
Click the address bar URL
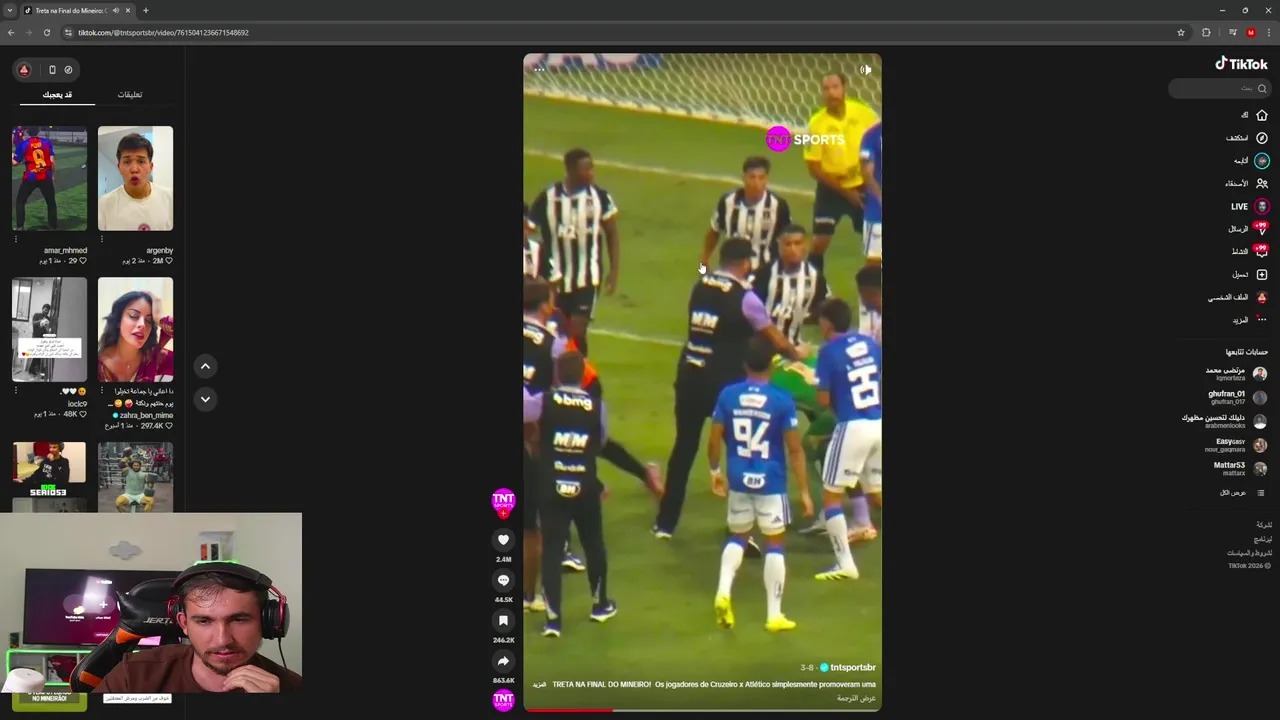(163, 33)
